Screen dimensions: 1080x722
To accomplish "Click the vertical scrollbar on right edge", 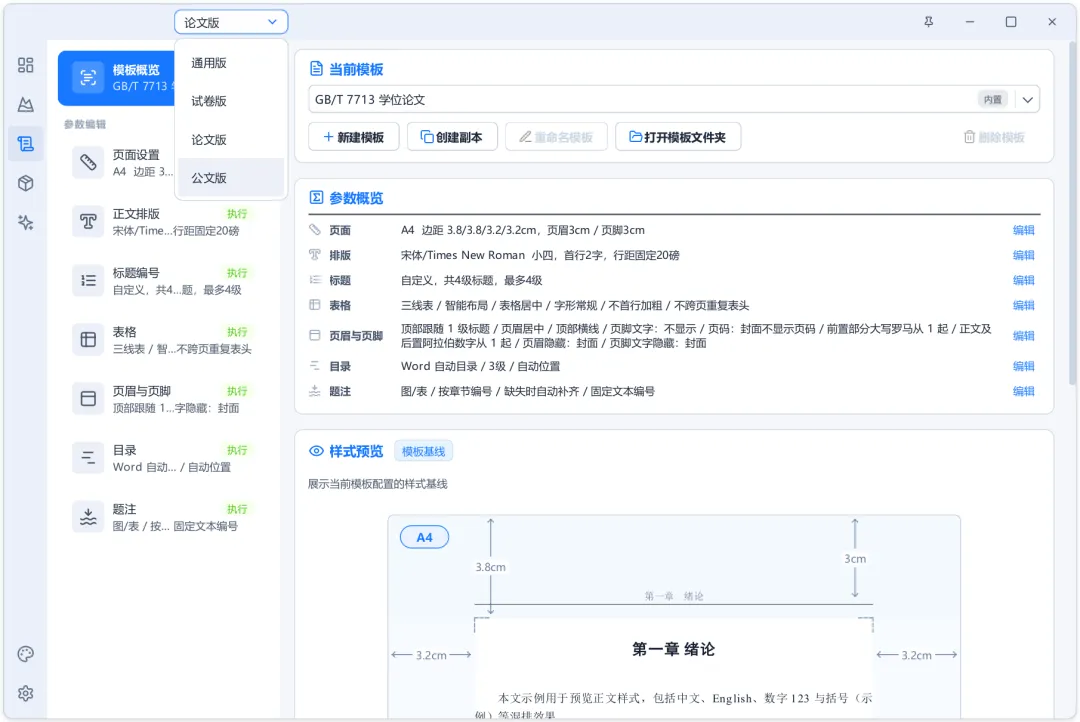I will point(1072,212).
